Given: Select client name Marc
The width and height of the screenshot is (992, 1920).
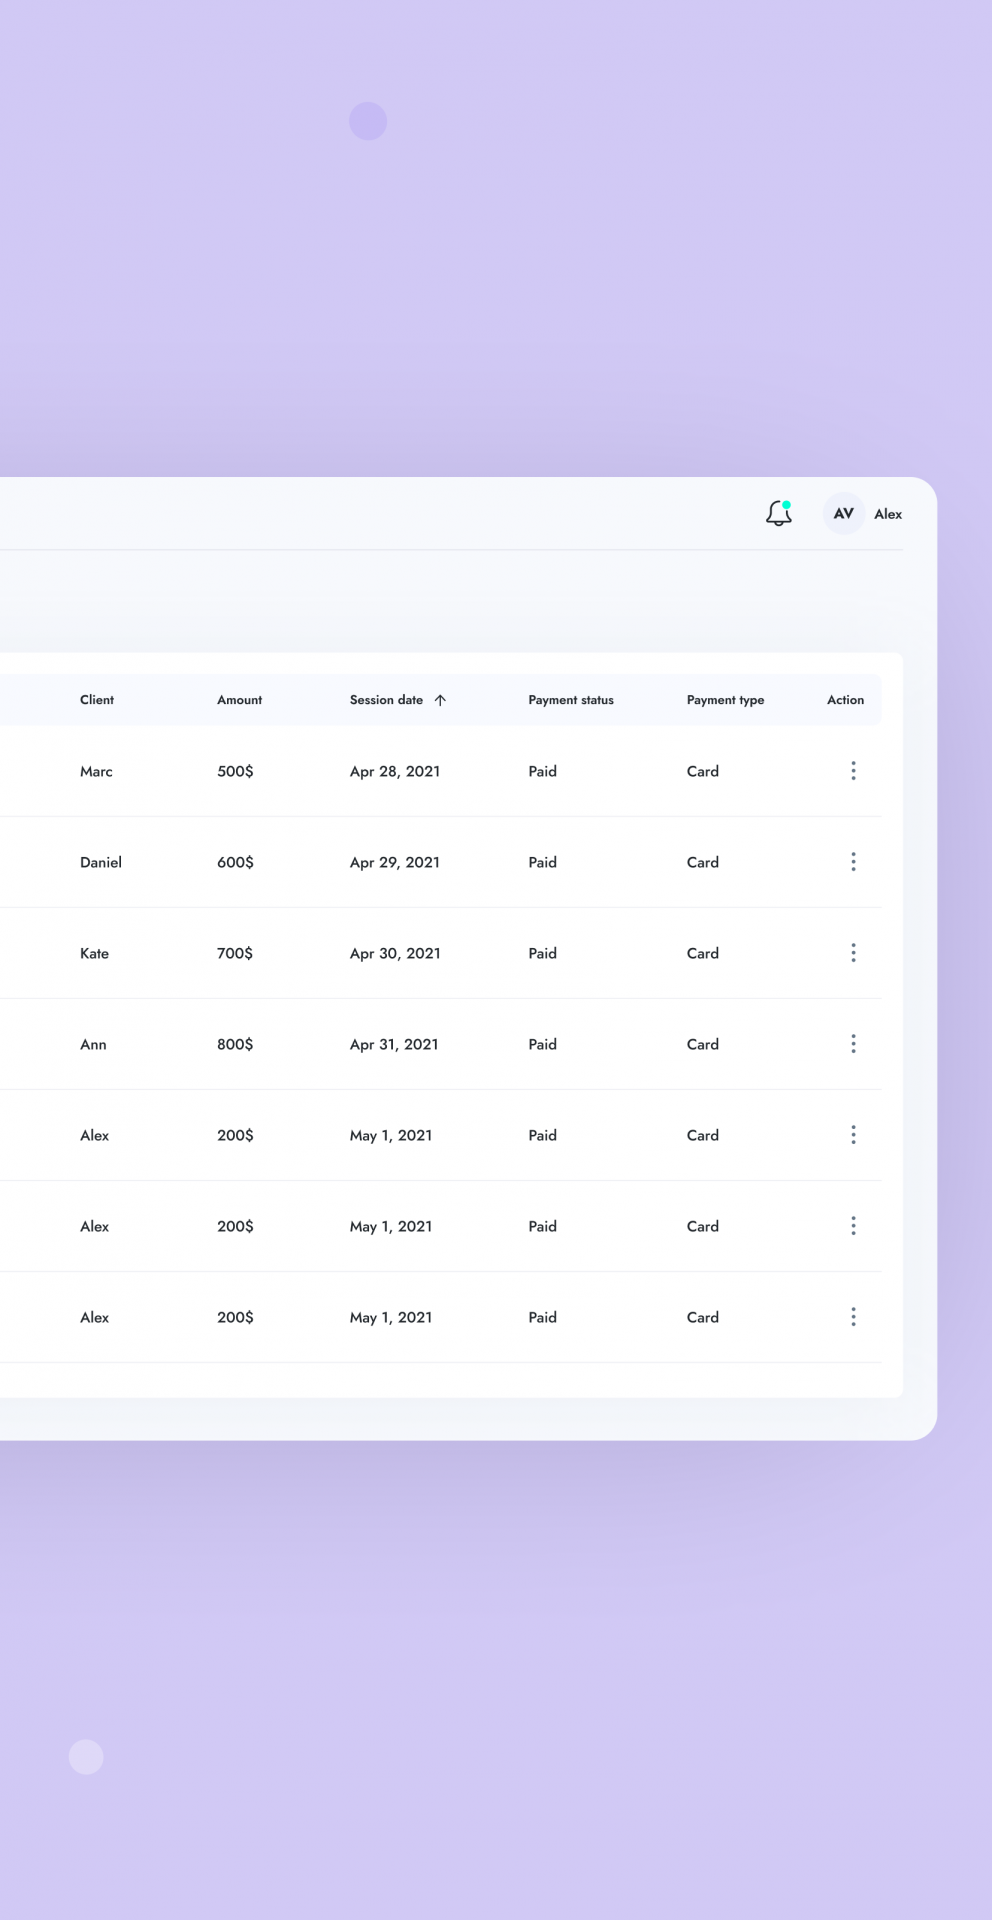Looking at the screenshot, I should (x=96, y=771).
